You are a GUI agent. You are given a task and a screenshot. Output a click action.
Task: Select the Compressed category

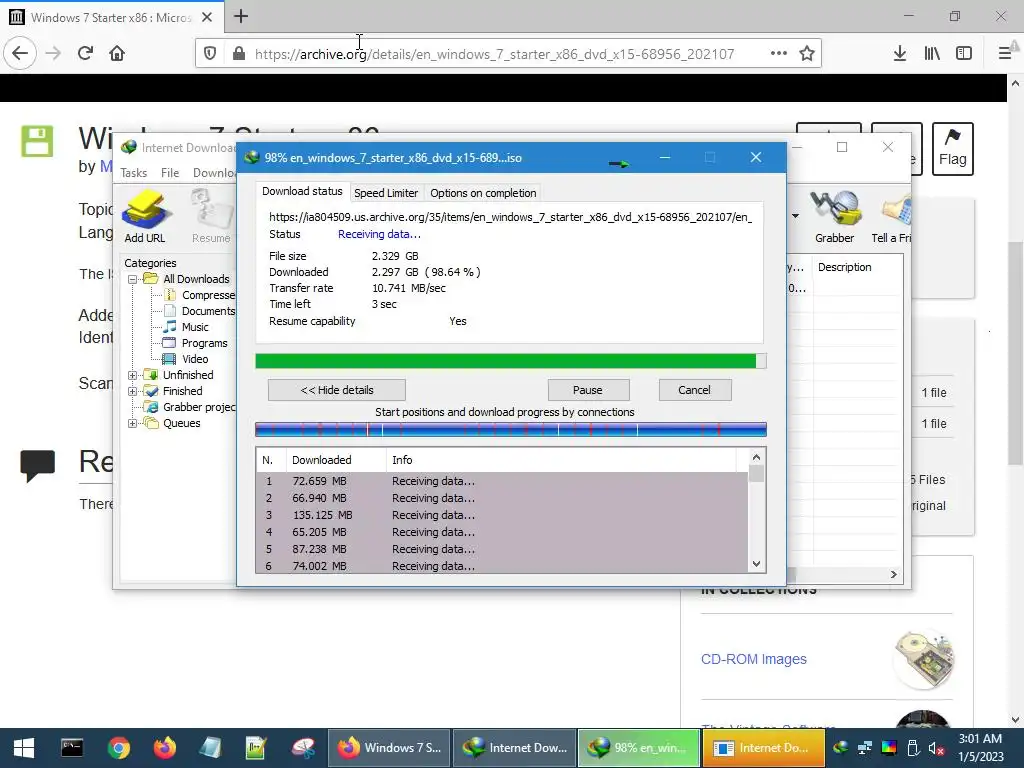pyautogui.click(x=200, y=295)
